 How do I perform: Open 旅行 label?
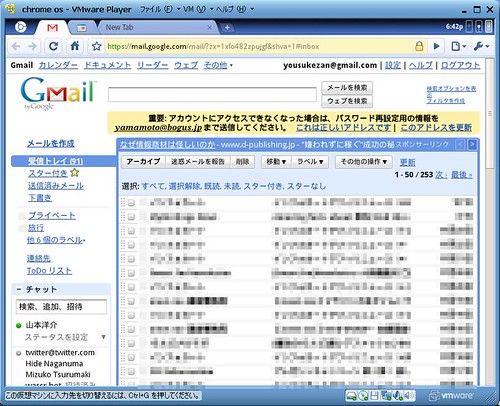click(36, 228)
